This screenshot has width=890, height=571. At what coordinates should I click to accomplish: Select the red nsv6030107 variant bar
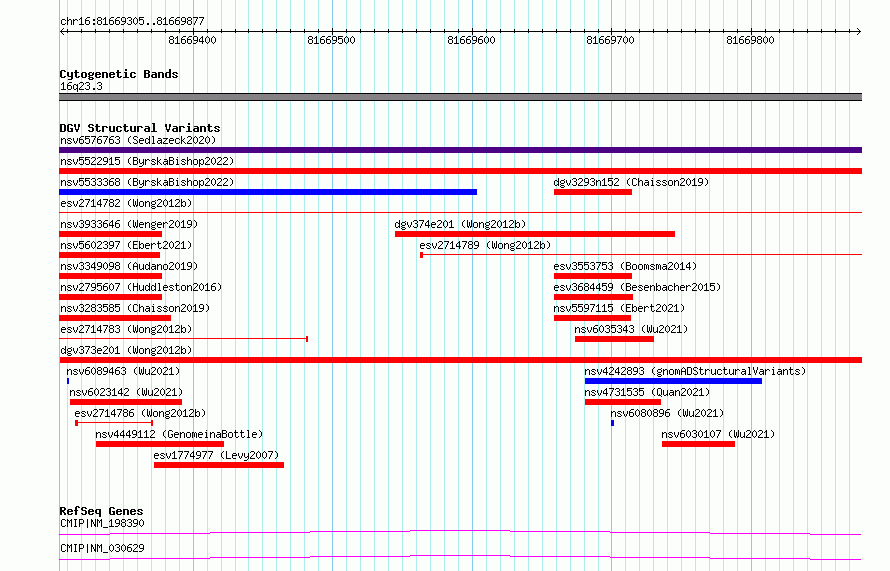[698, 444]
